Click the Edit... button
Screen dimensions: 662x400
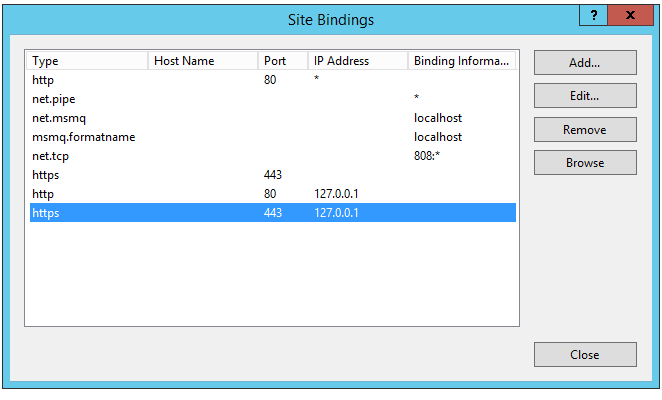point(585,96)
